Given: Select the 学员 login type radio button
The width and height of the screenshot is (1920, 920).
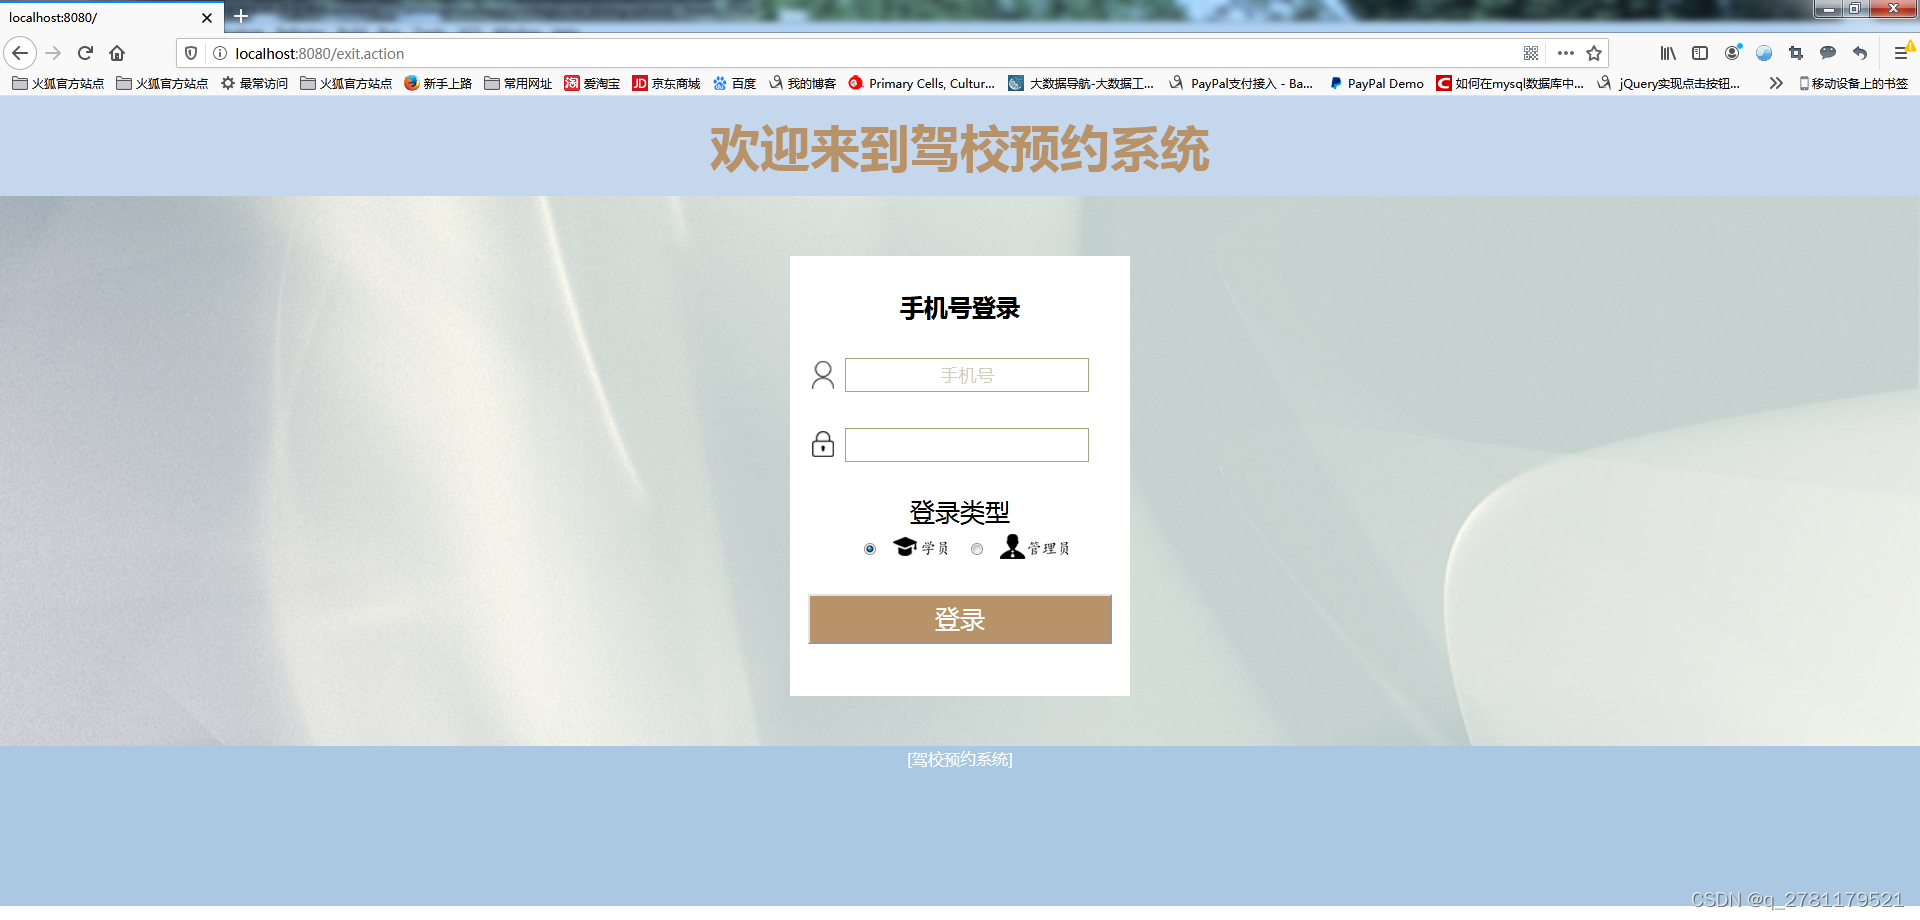Looking at the screenshot, I should point(869,549).
